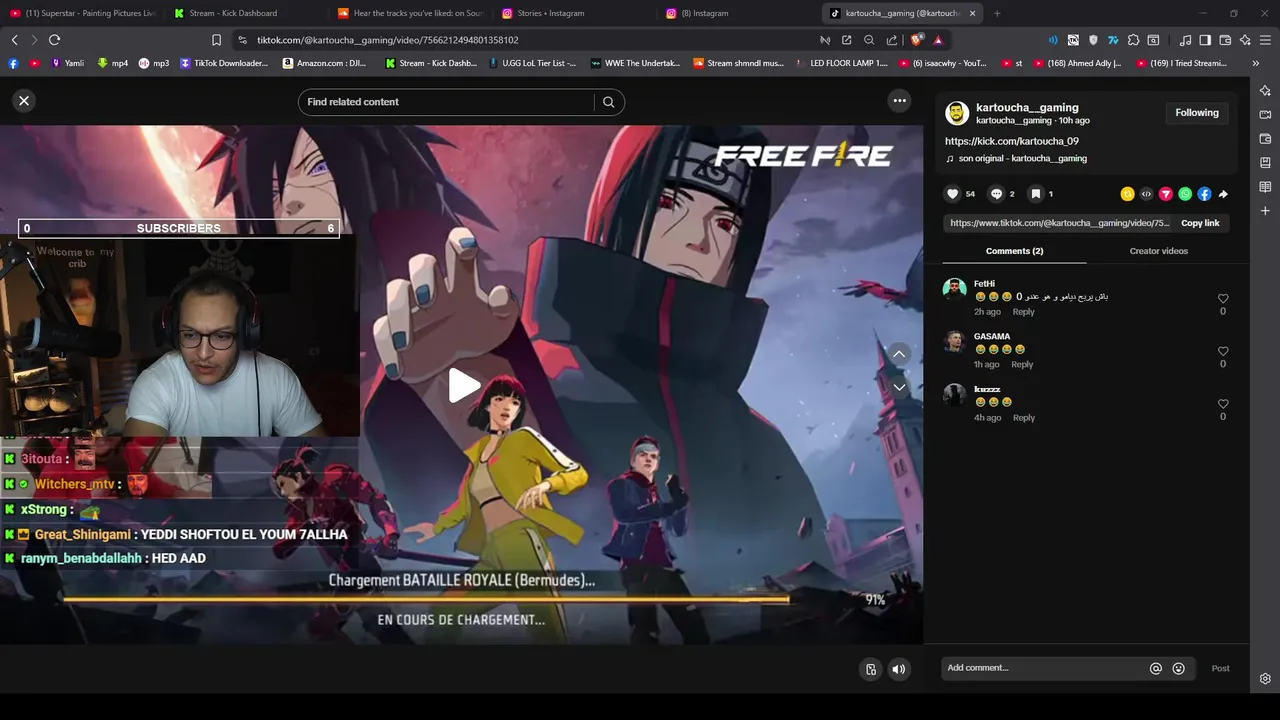Add a sidebar item with plus icon
Image resolution: width=1280 pixels, height=720 pixels.
point(1265,211)
